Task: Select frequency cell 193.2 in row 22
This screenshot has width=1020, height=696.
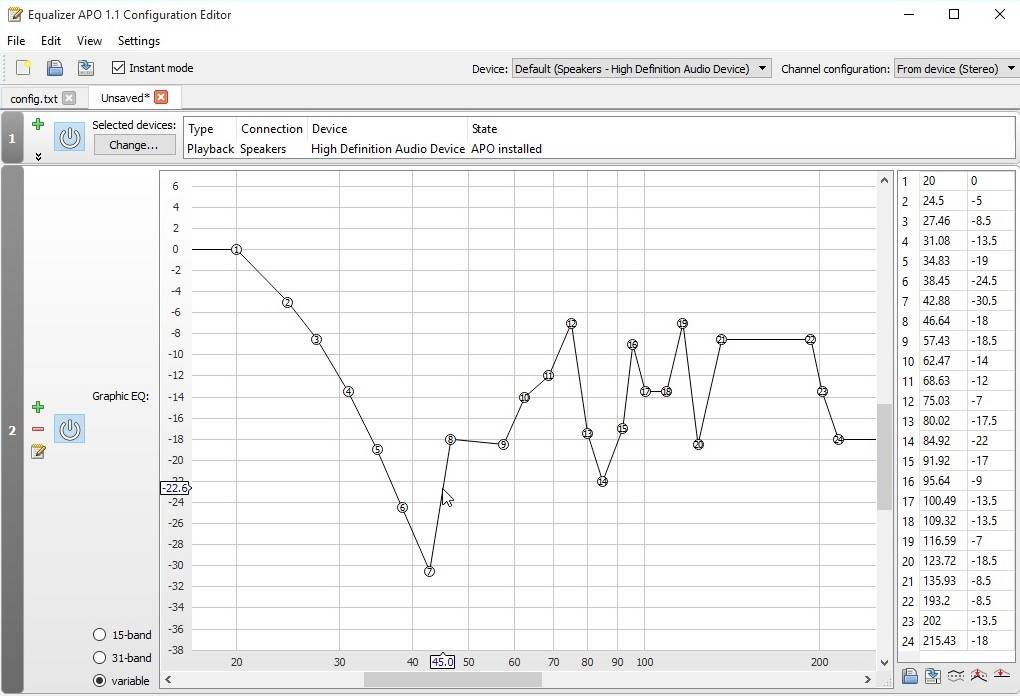Action: pyautogui.click(x=943, y=601)
